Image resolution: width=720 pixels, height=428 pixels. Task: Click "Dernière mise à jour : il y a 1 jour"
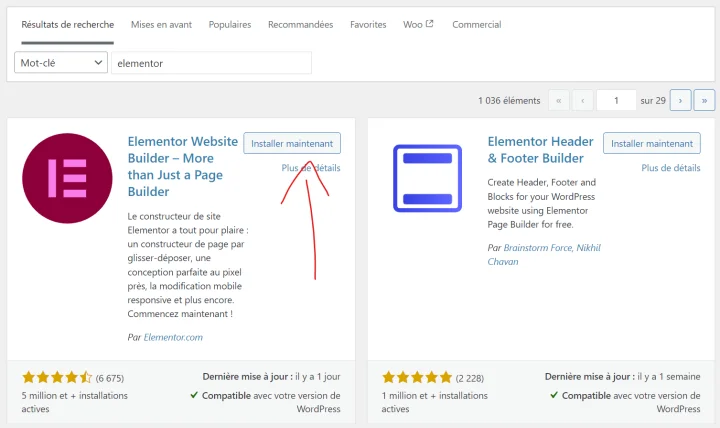[x=271, y=377]
